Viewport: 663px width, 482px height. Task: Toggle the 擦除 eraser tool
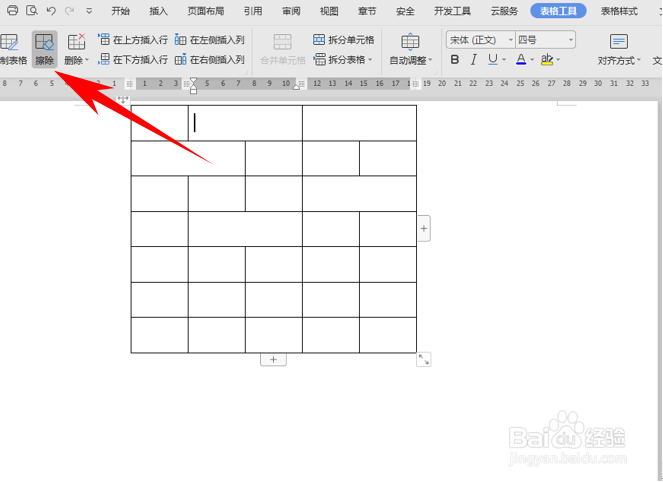44,49
